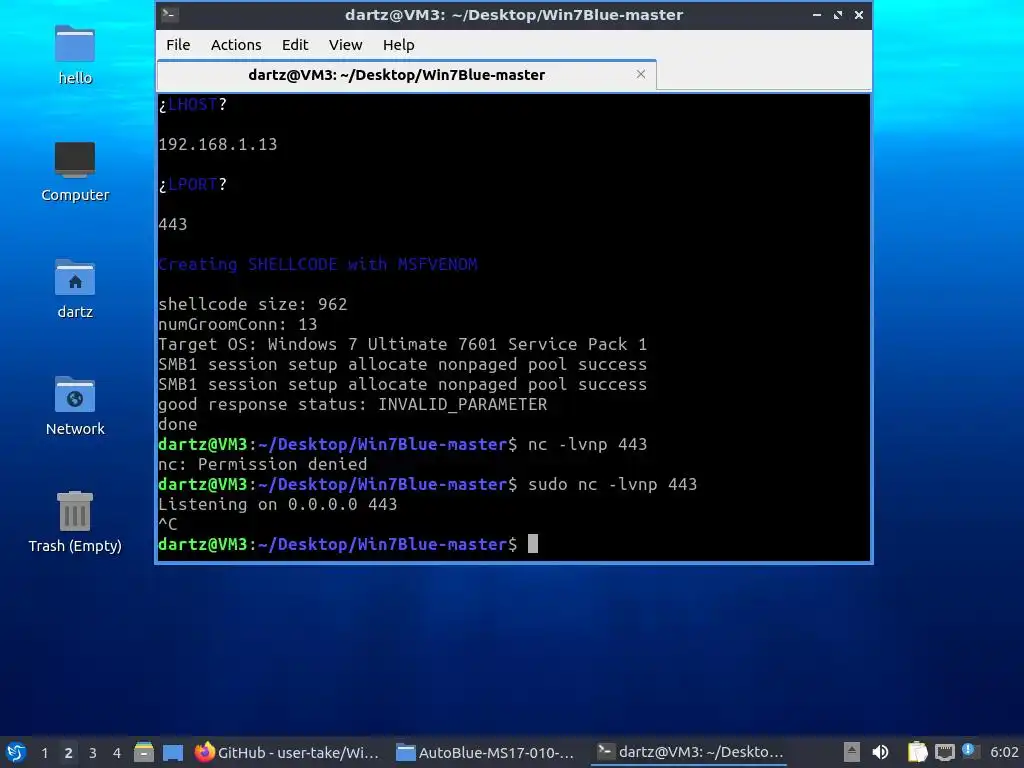Click 'nc: Permission denied' output line
Viewport: 1024px width, 768px height.
tap(263, 464)
